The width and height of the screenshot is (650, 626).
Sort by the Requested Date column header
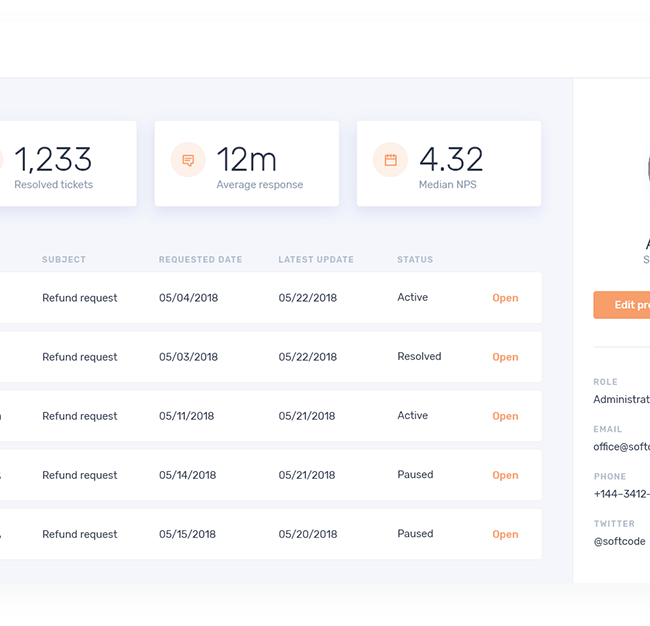coord(200,260)
